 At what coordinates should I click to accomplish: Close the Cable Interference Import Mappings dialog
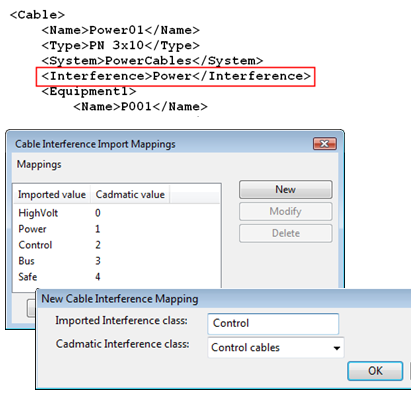[325, 144]
